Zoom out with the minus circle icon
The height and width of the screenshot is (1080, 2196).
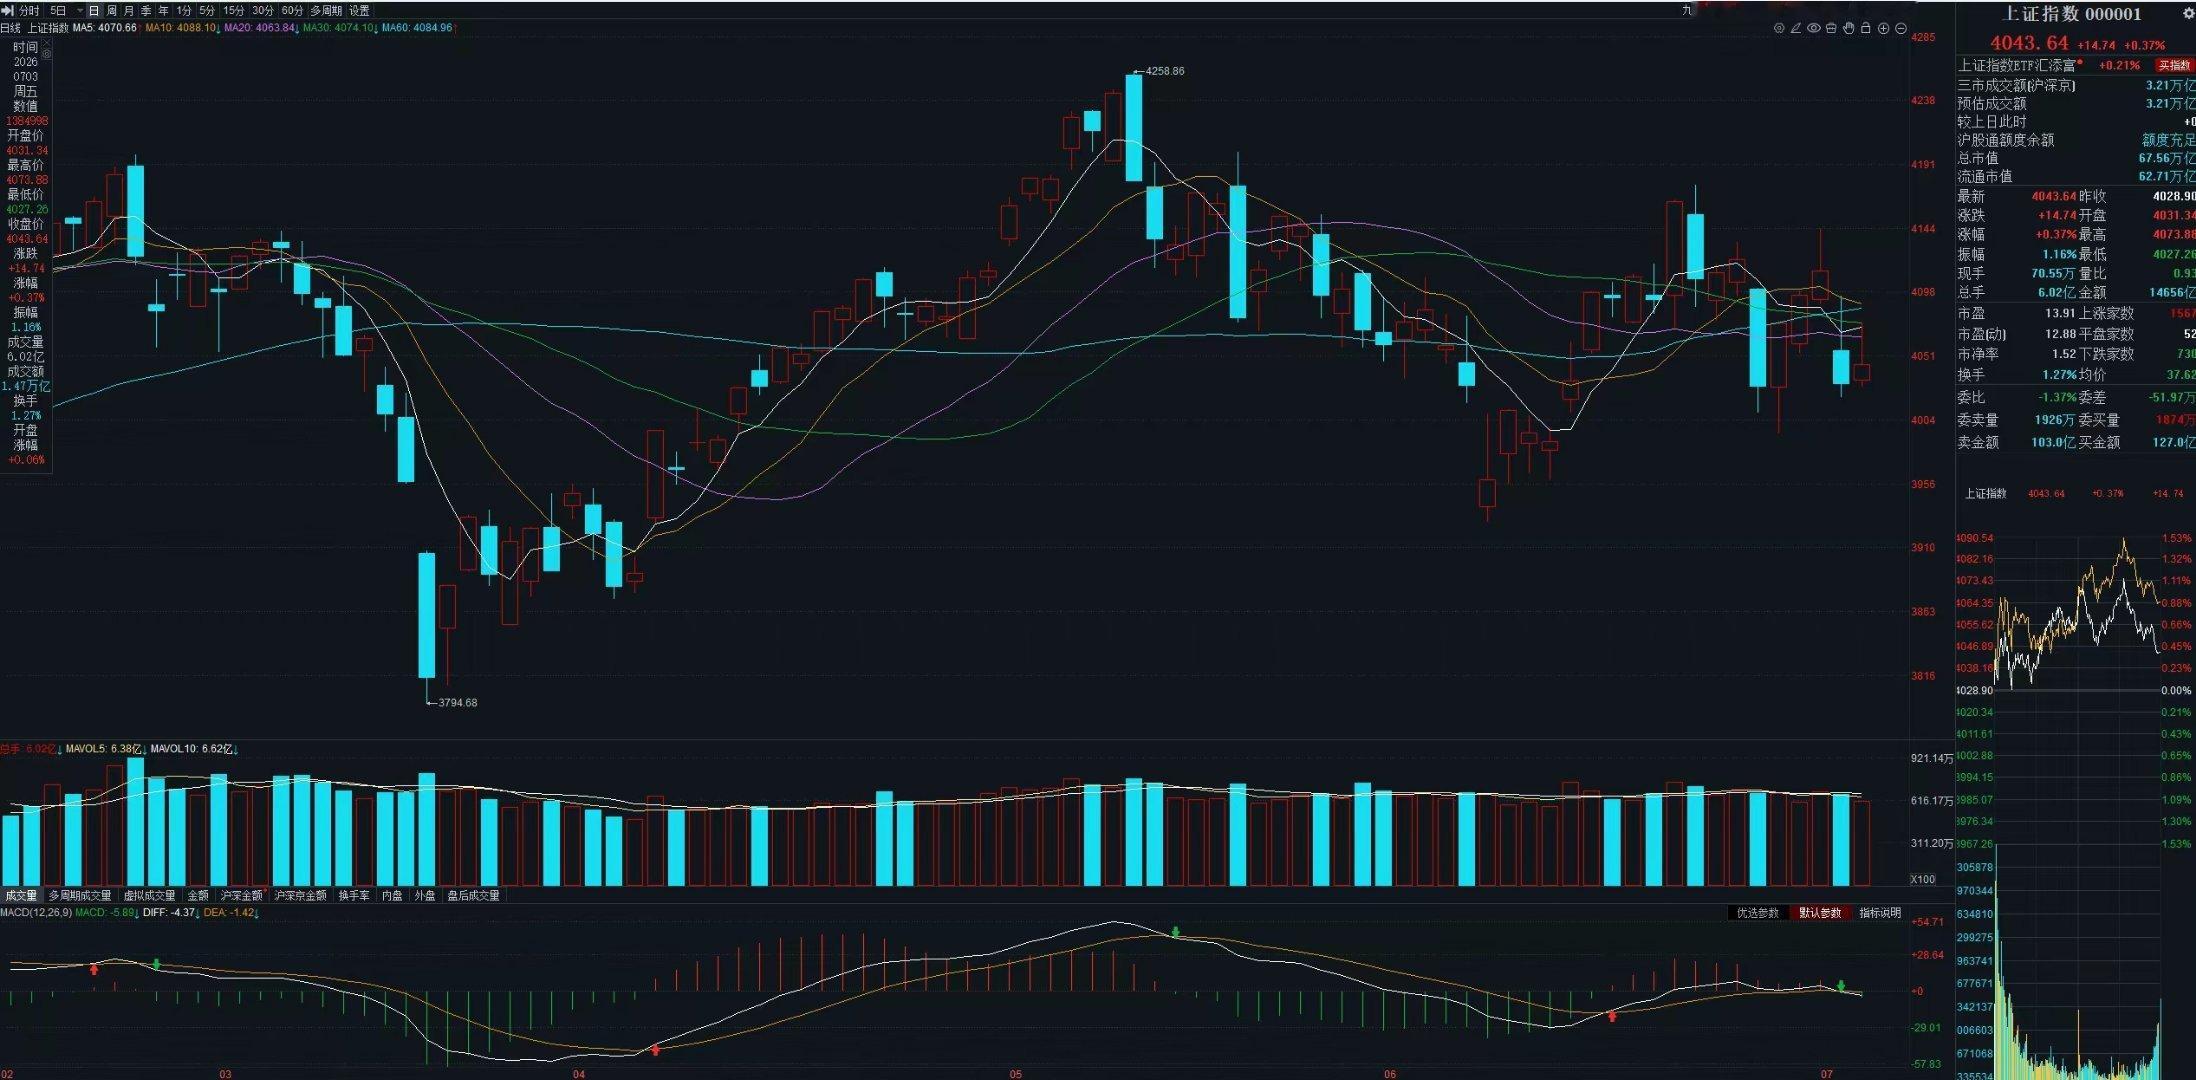1901,28
